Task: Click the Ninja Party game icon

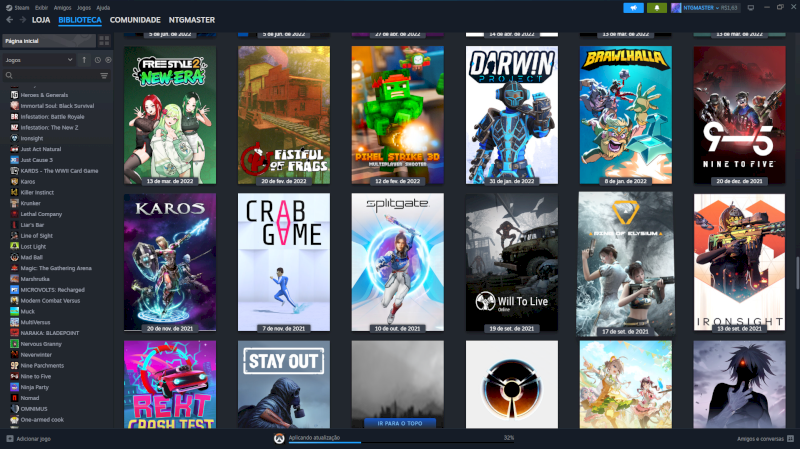Action: tap(14, 387)
